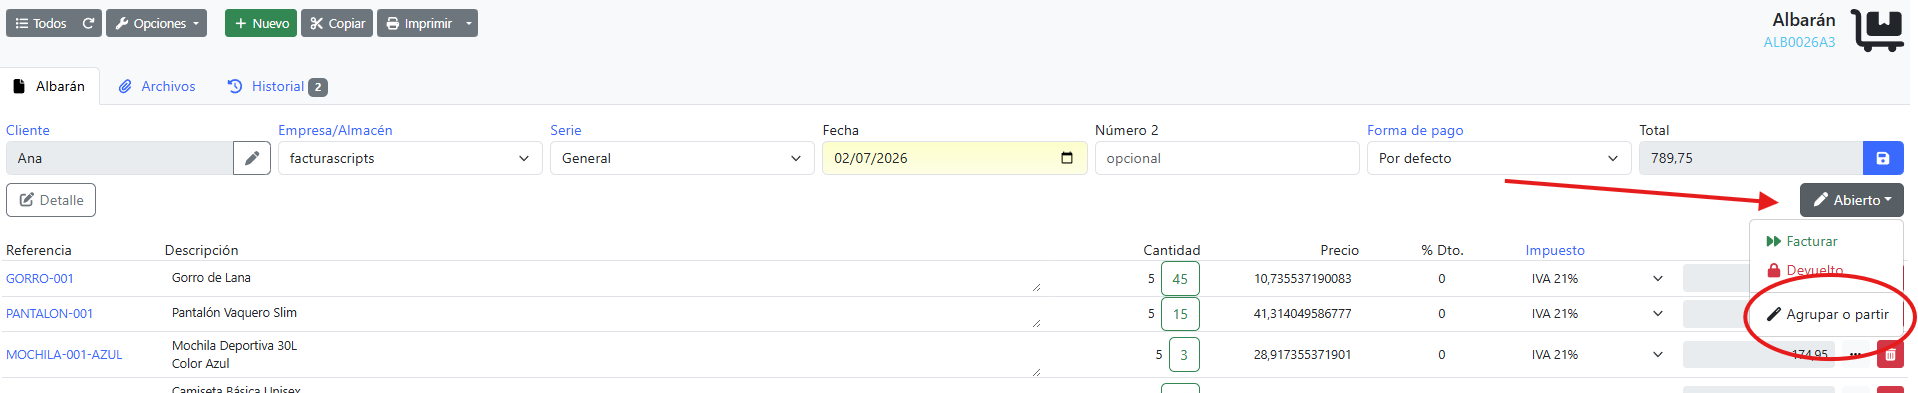Click the green Nuevo plus button

(261, 23)
